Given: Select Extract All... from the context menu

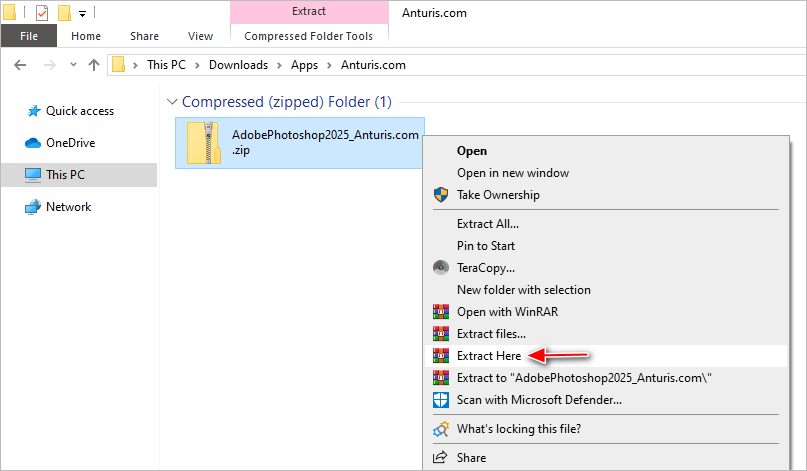Looking at the screenshot, I should [x=487, y=224].
